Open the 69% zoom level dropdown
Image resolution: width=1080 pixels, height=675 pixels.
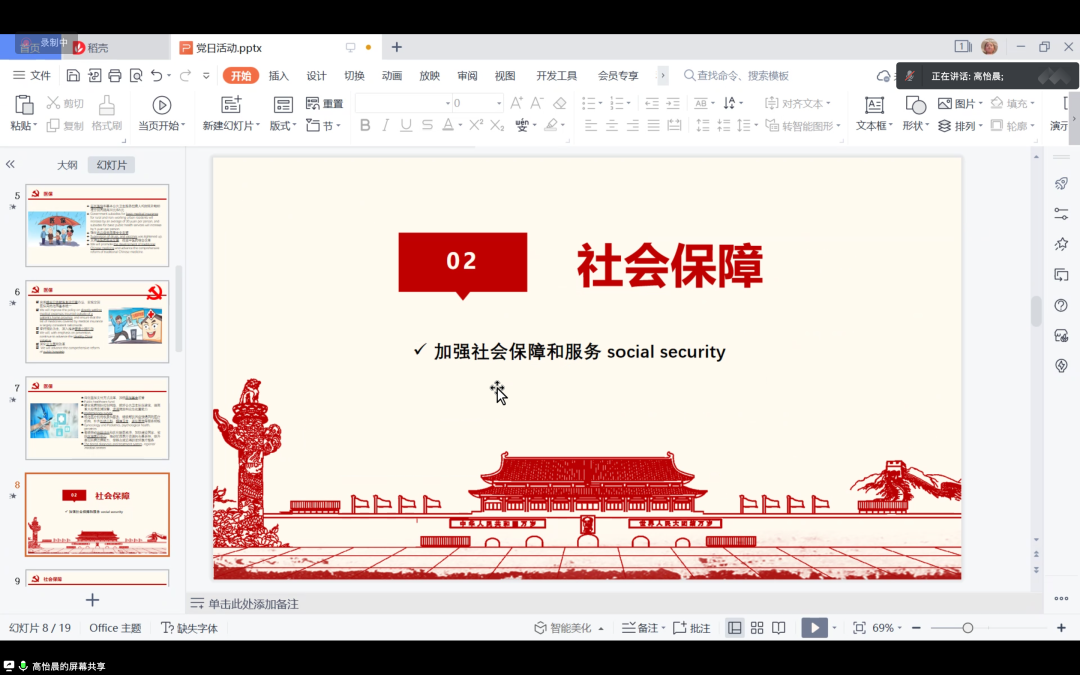(886, 627)
